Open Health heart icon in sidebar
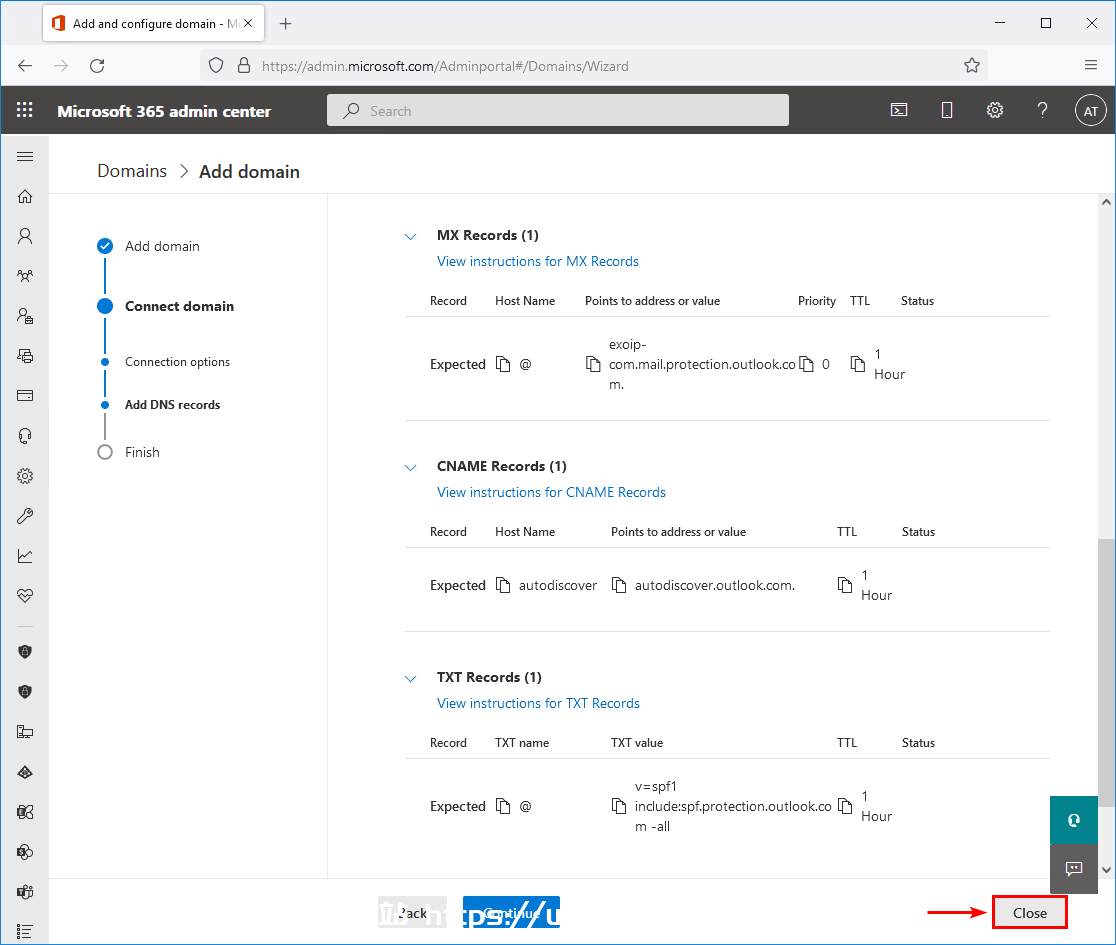1116x945 pixels. pos(25,596)
